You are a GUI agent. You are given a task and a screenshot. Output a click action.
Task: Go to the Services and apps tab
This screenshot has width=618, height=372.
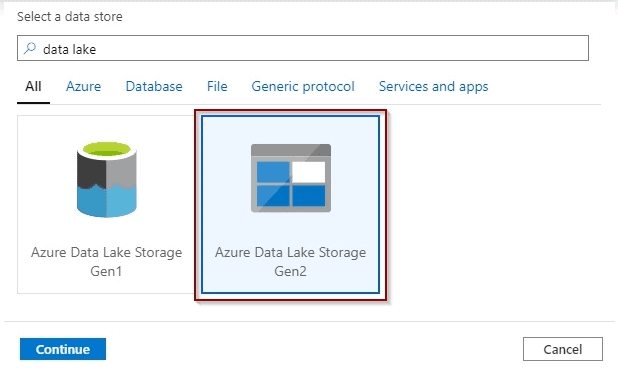click(433, 86)
